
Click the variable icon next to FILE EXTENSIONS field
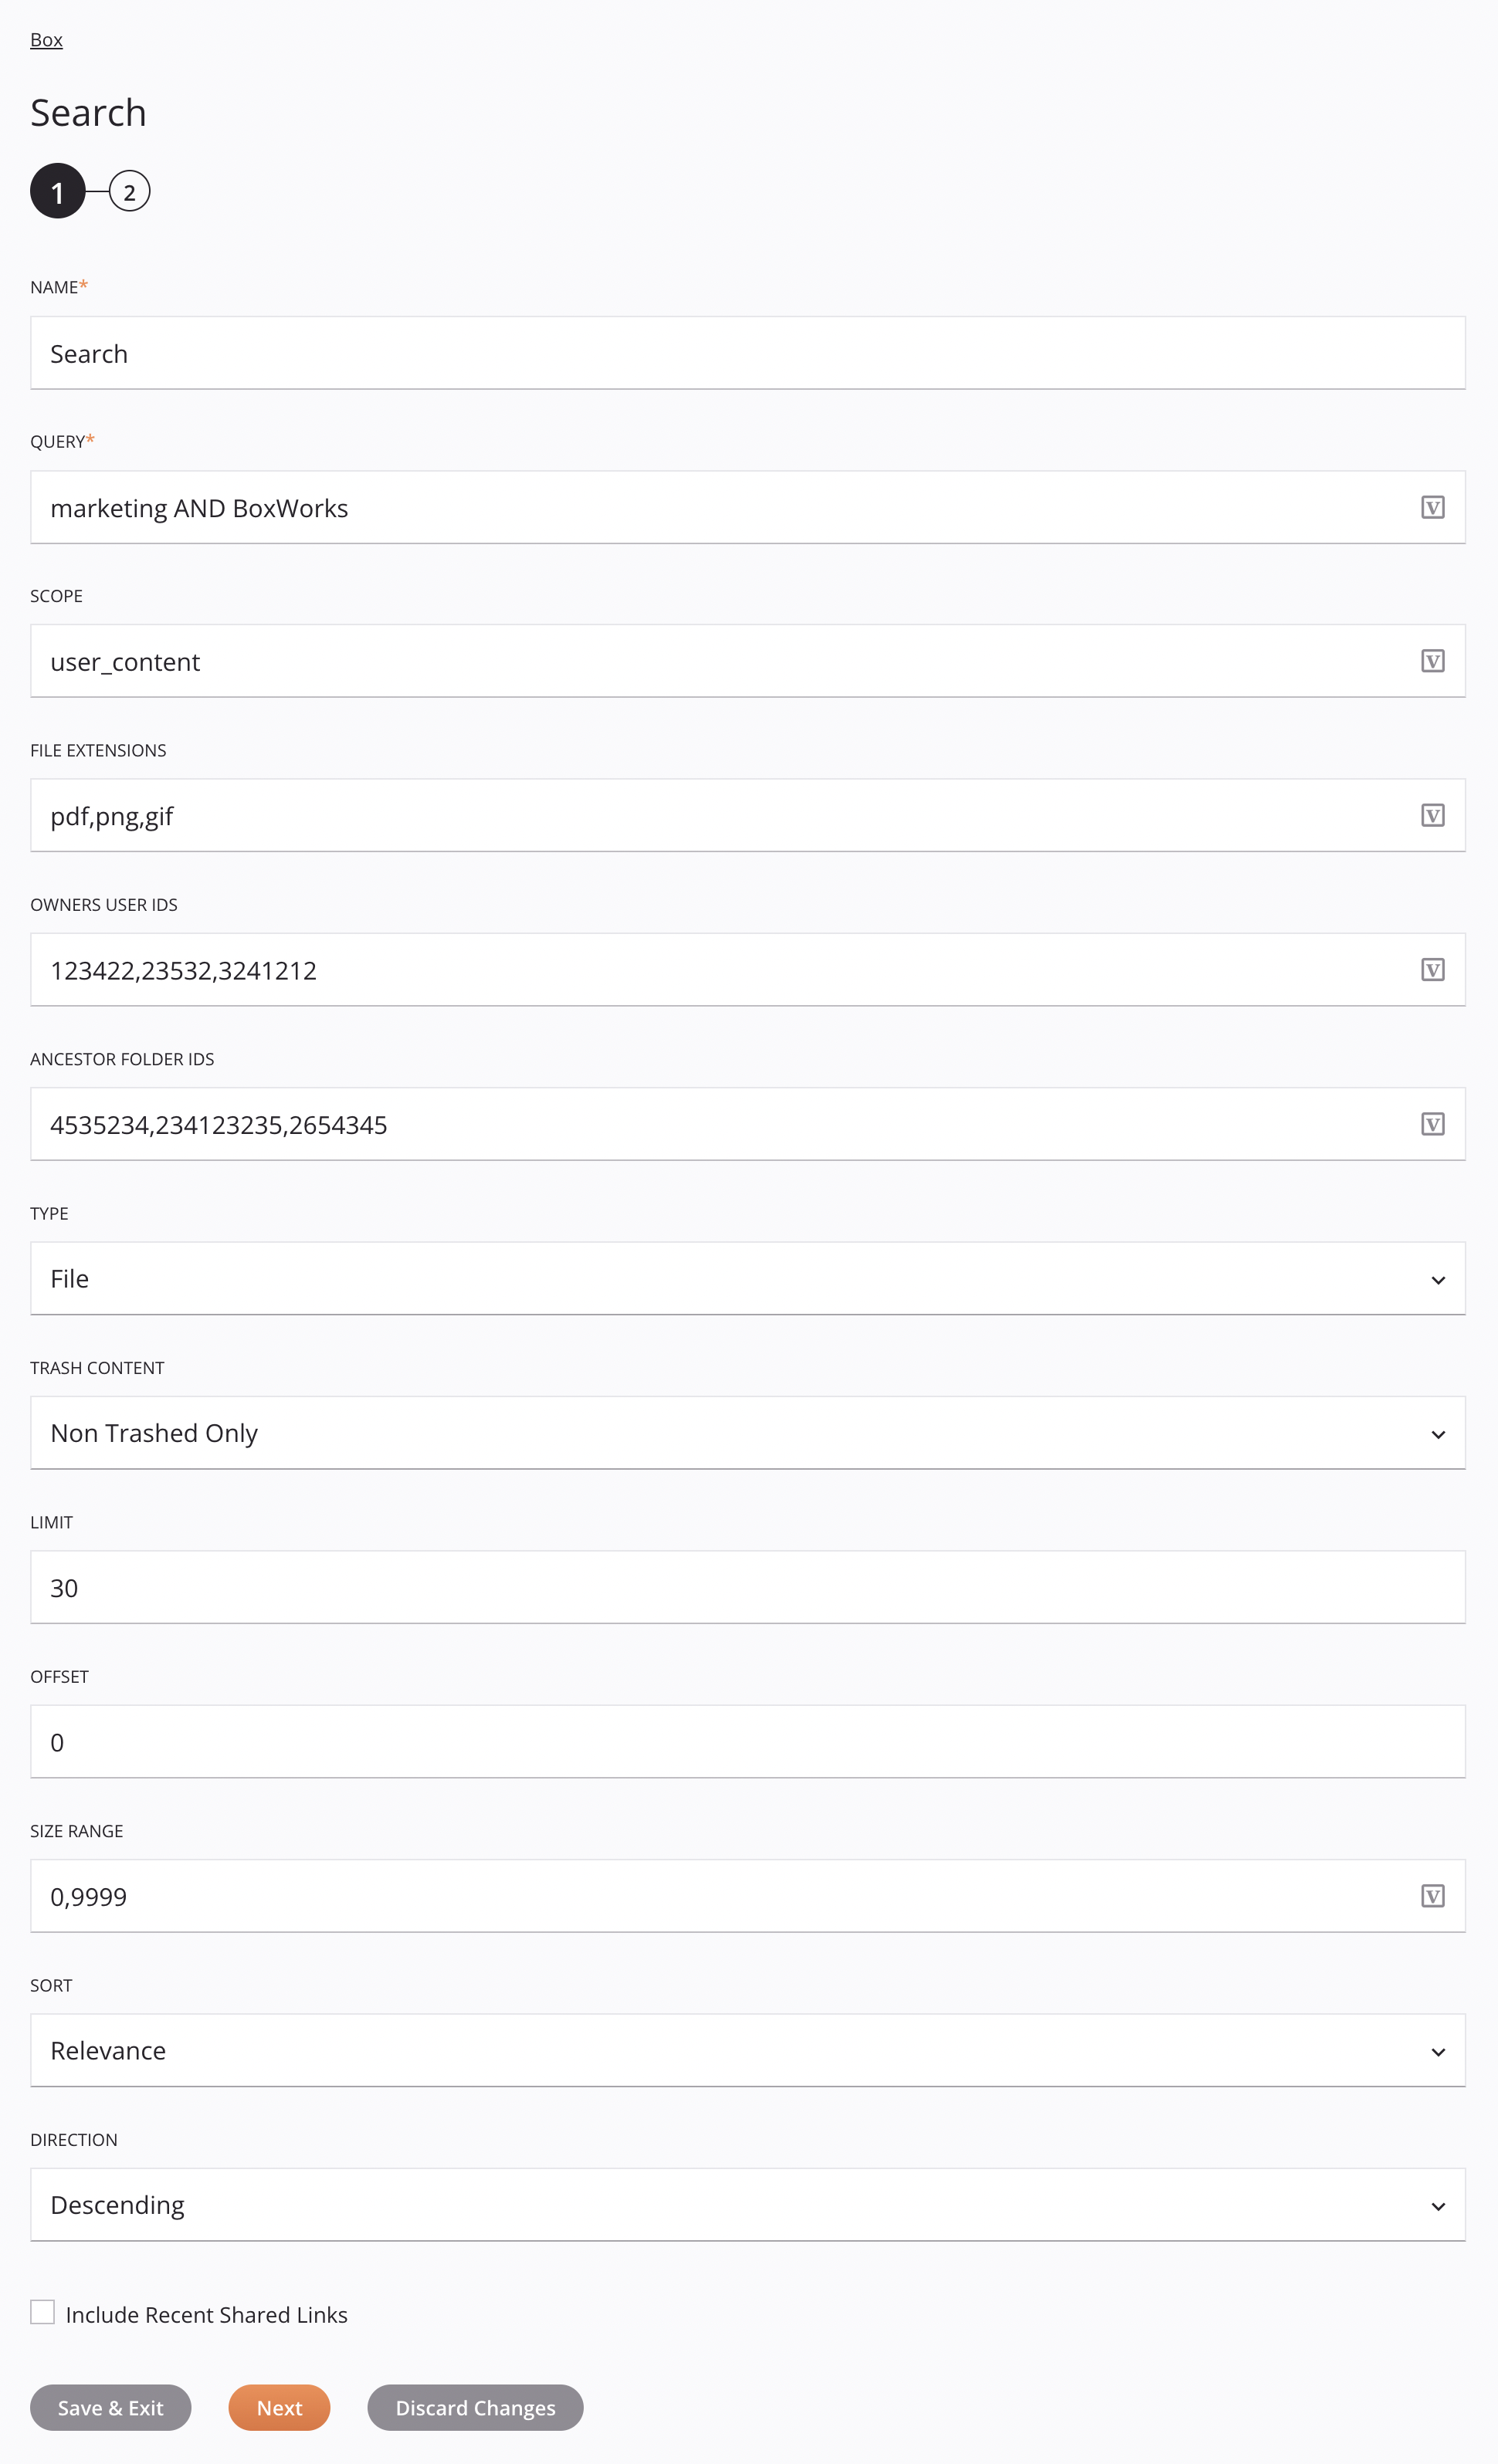1433,815
